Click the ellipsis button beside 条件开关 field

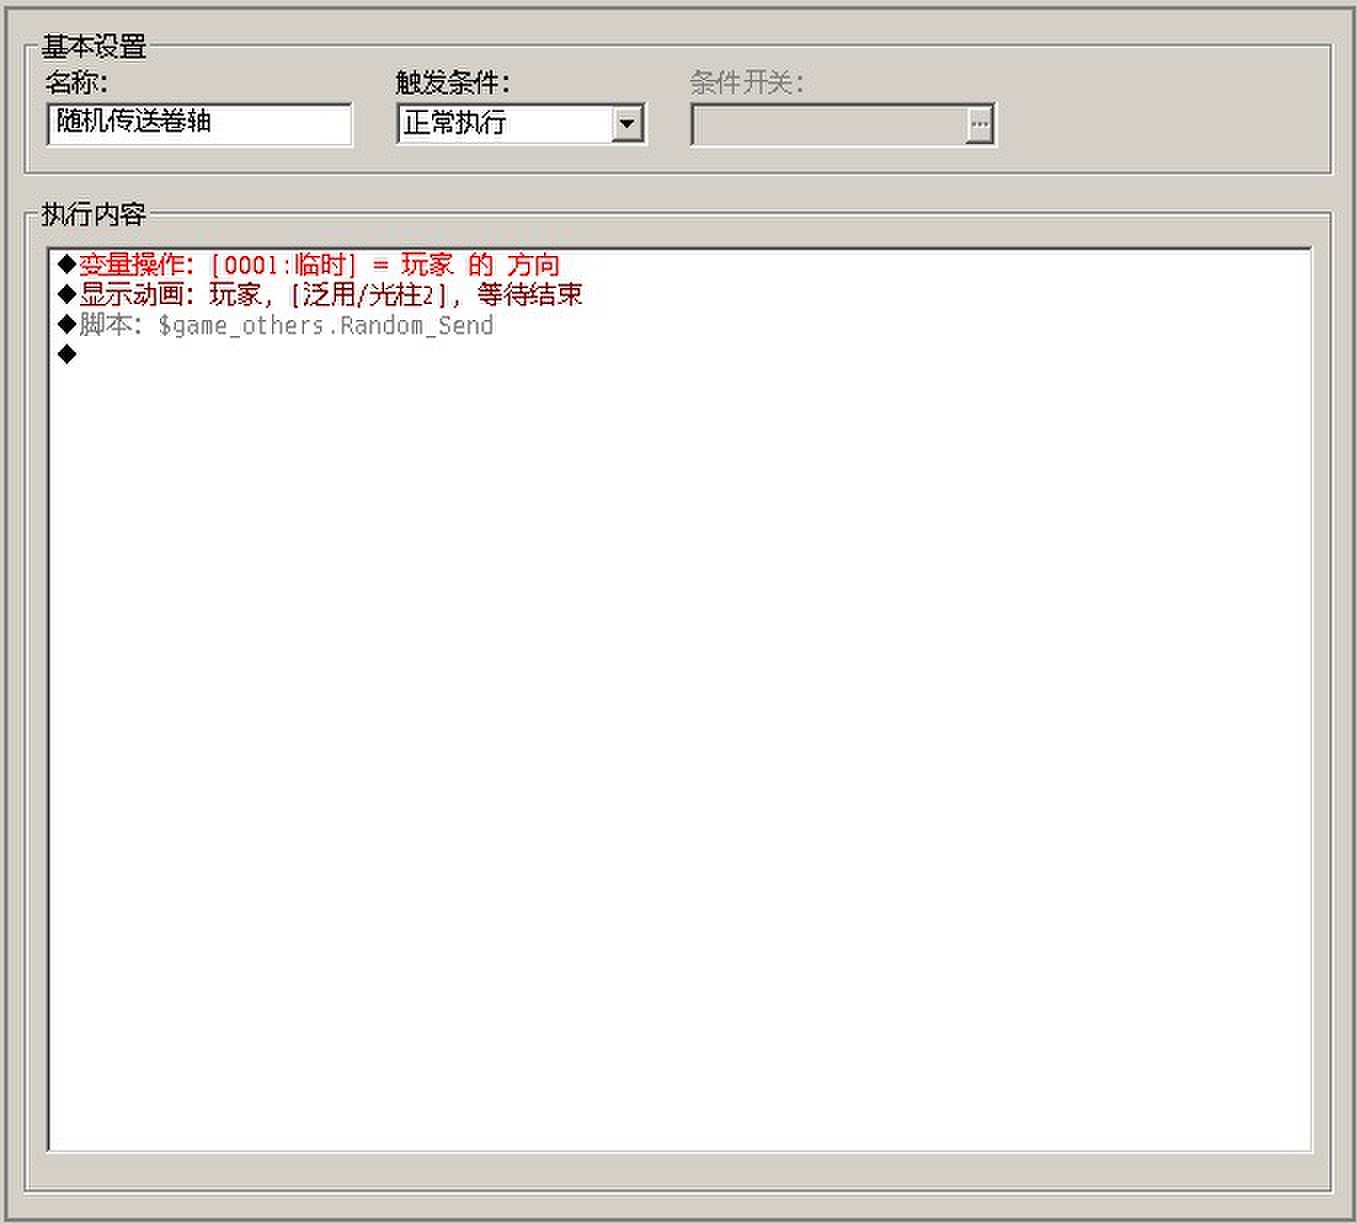point(979,124)
